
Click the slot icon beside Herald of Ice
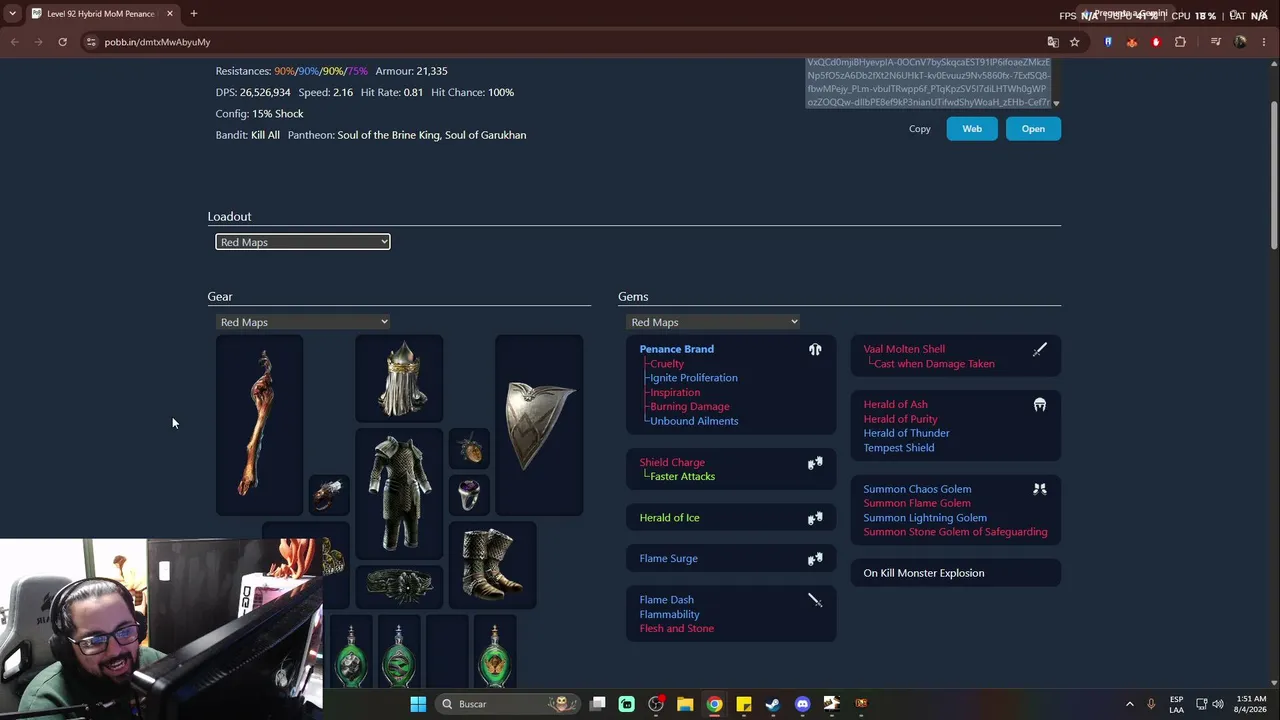[x=815, y=518]
